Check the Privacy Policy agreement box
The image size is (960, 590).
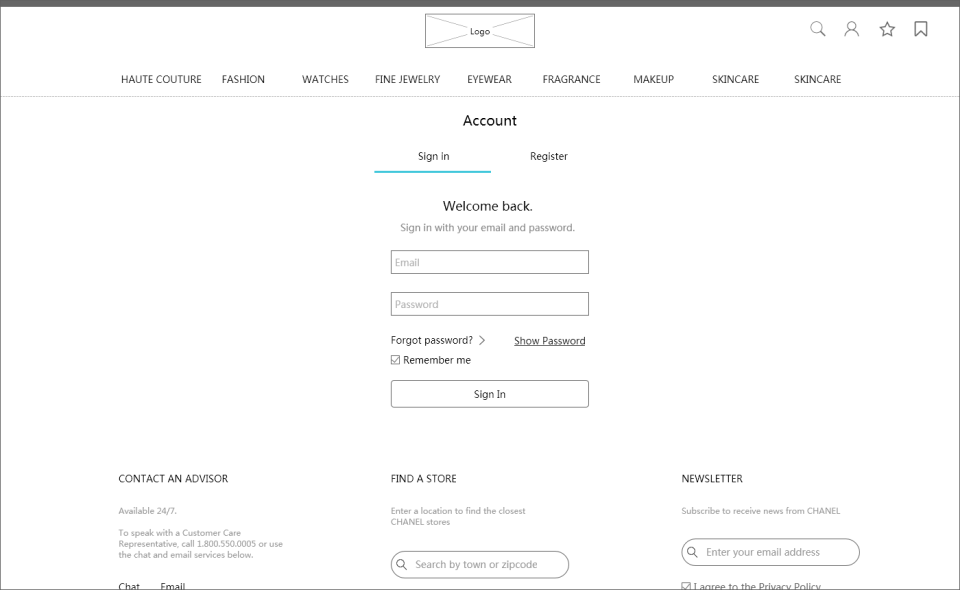(x=686, y=586)
